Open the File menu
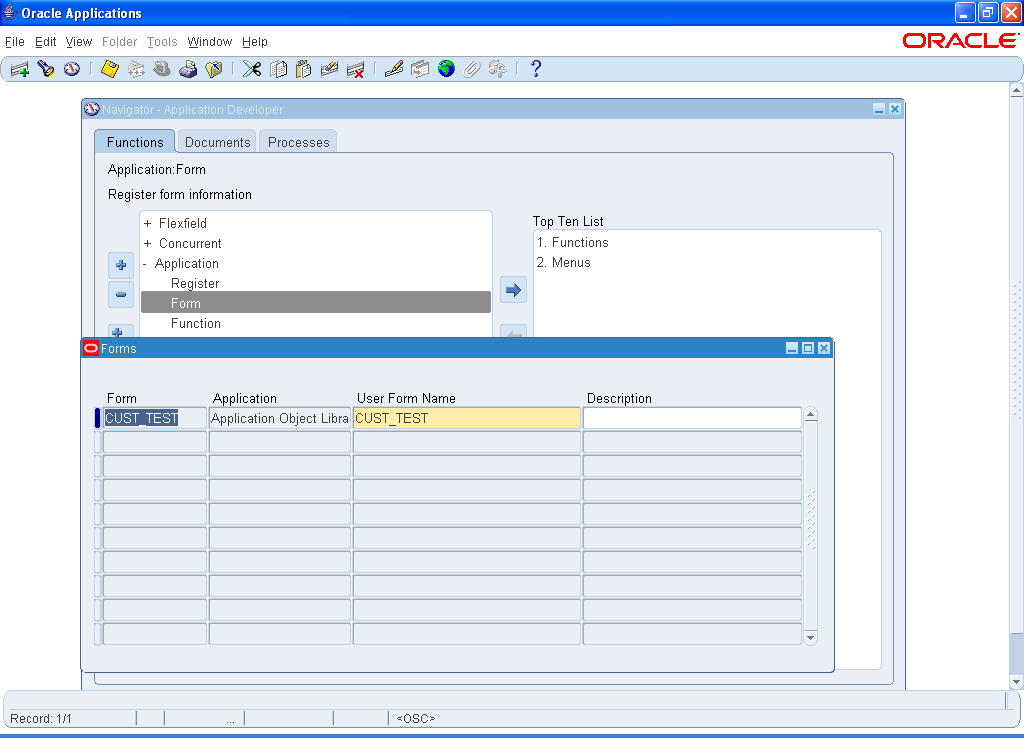 14,42
